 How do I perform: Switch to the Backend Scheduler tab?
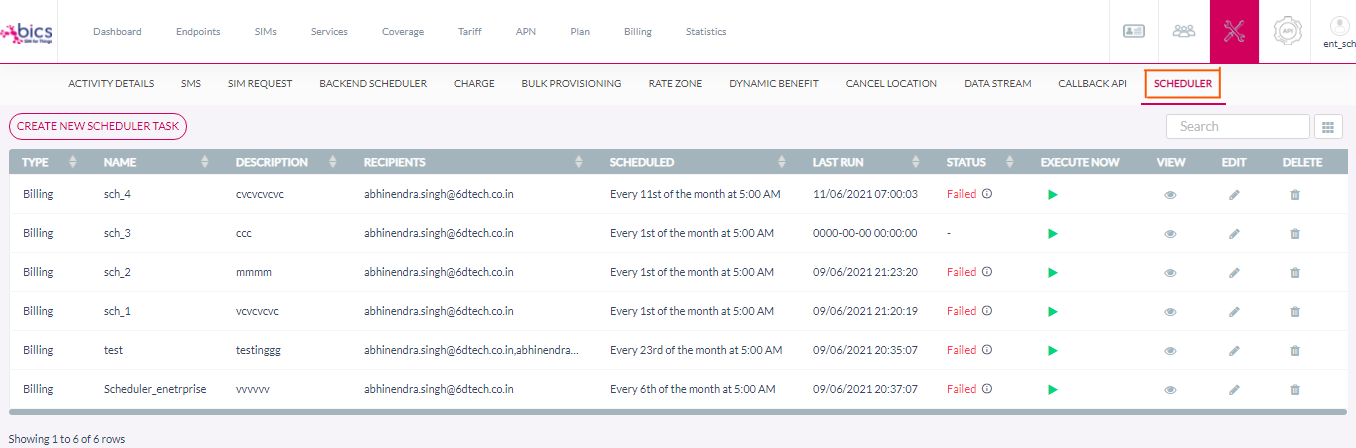coord(373,83)
